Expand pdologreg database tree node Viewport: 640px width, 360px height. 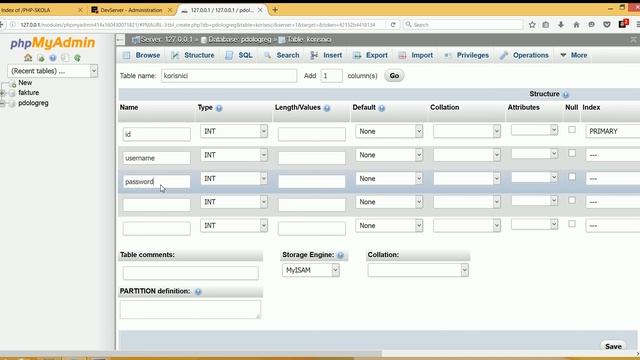[x=2, y=103]
